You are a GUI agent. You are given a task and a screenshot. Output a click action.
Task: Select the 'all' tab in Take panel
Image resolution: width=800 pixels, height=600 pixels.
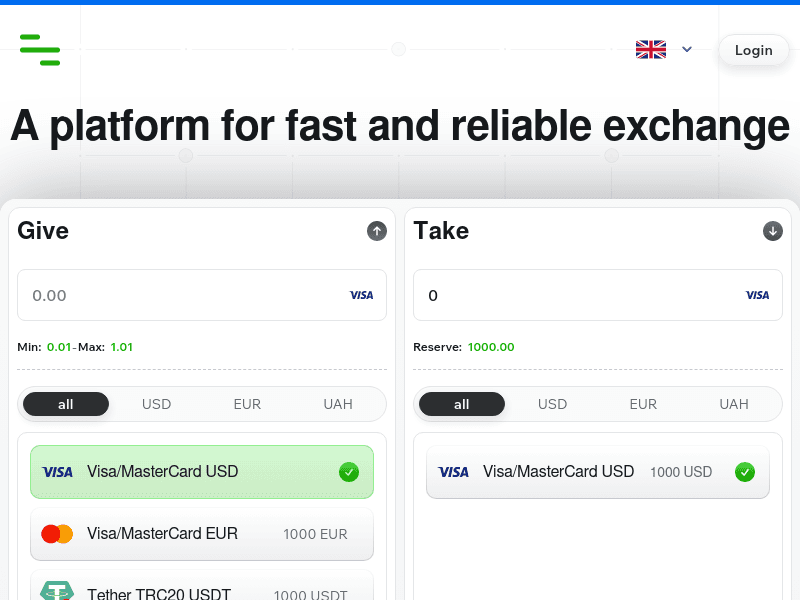(462, 404)
